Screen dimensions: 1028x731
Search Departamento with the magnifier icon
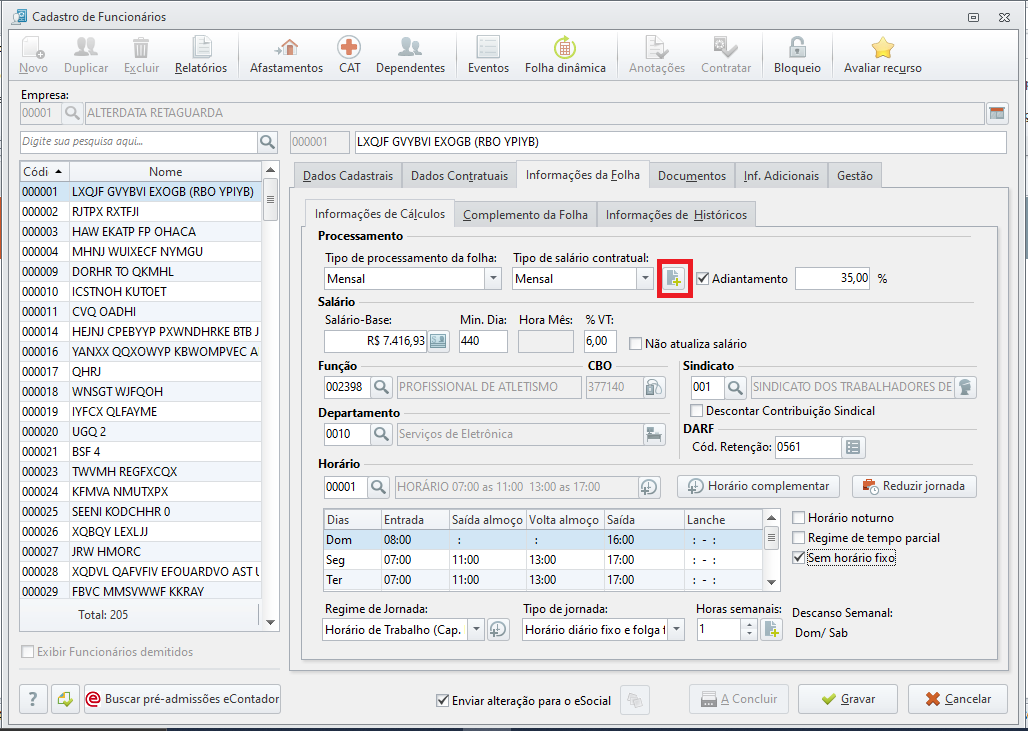382,434
